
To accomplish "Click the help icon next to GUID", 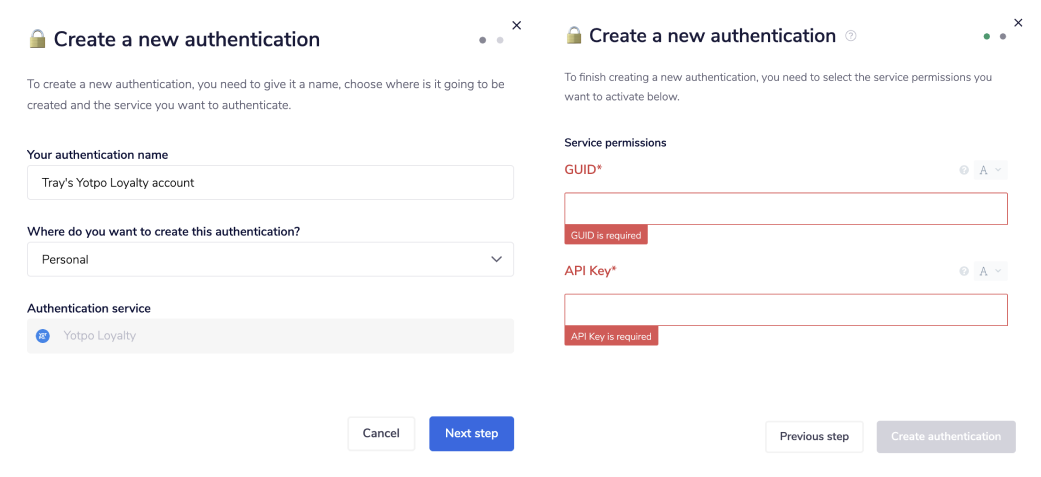I will click(x=964, y=170).
